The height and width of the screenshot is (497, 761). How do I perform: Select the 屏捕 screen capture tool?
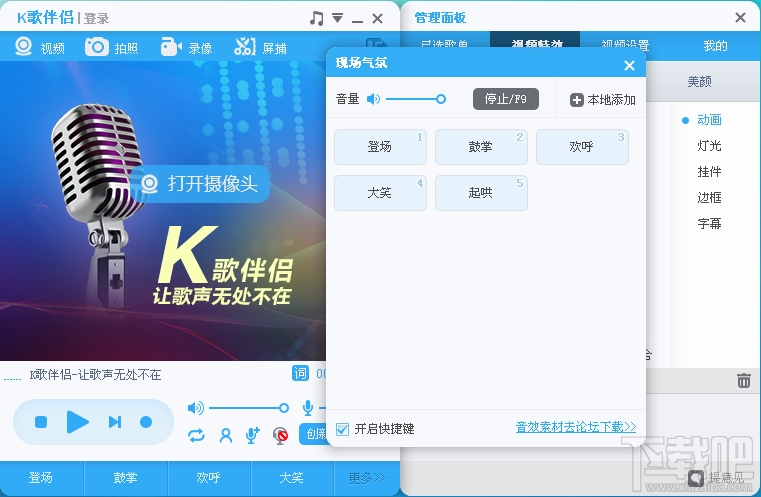261,47
